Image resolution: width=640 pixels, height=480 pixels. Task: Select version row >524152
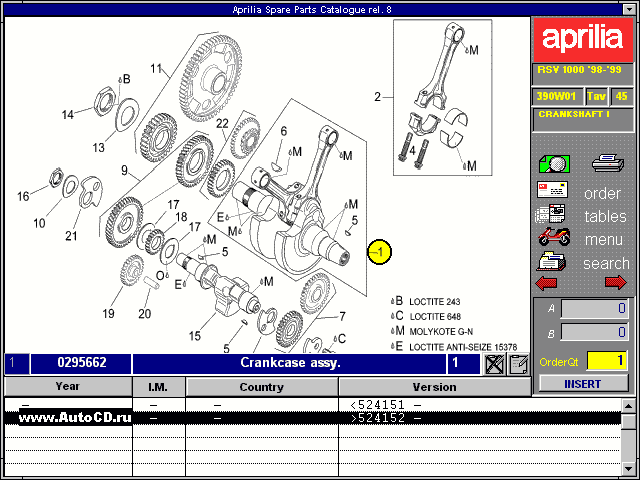coord(313,418)
